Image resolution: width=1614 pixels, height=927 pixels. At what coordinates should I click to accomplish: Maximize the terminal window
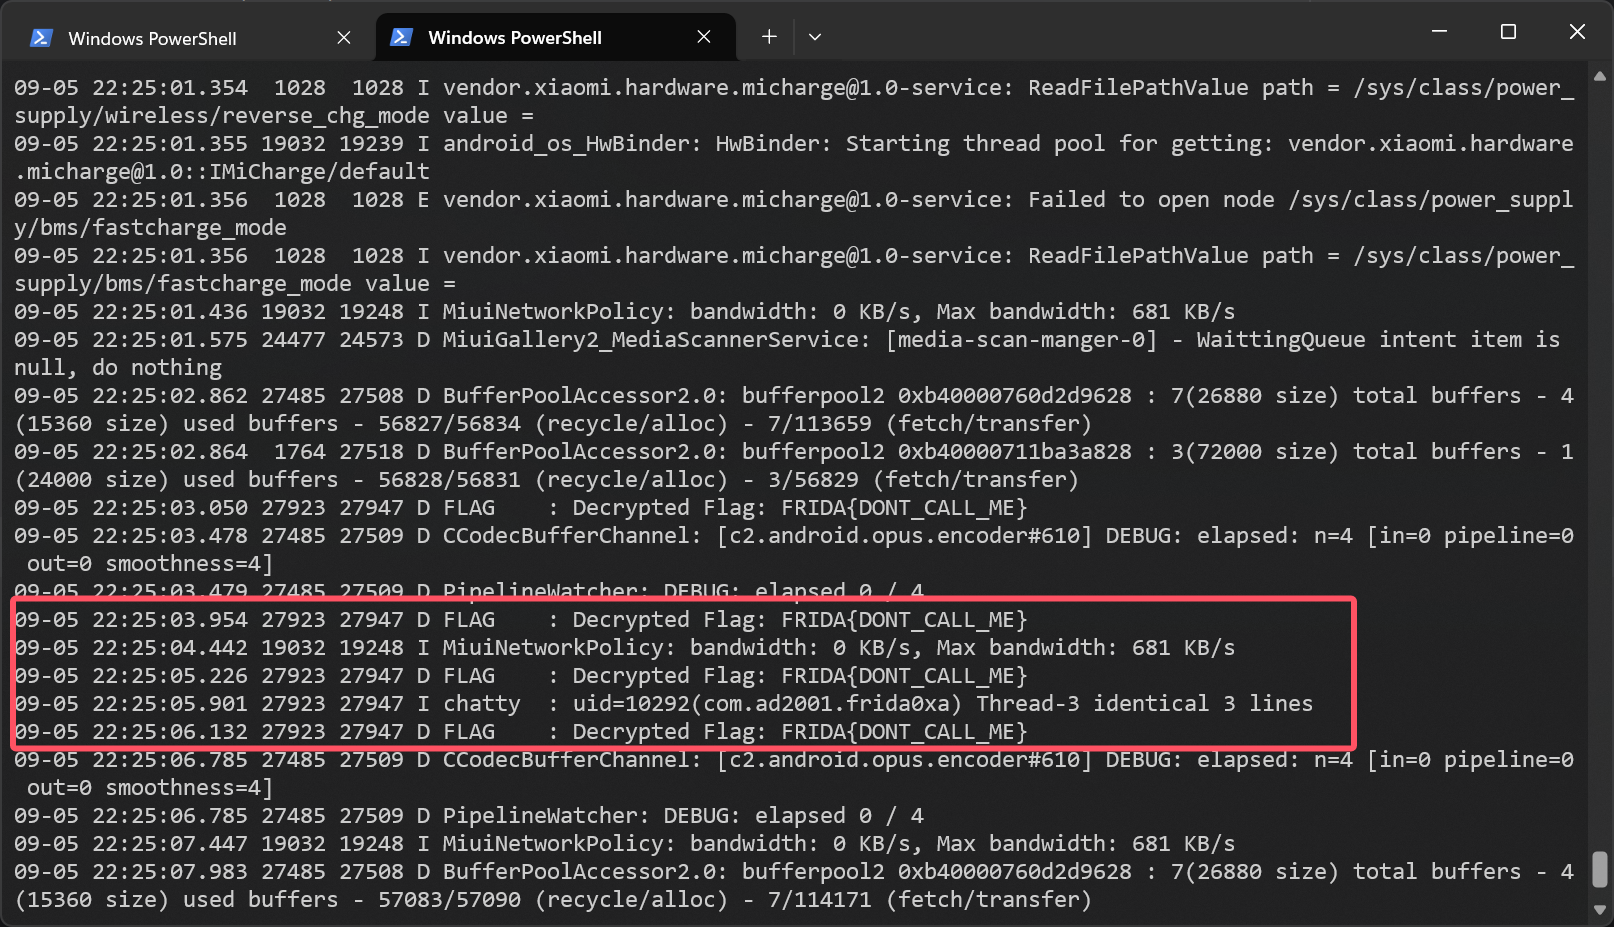pos(1508,32)
